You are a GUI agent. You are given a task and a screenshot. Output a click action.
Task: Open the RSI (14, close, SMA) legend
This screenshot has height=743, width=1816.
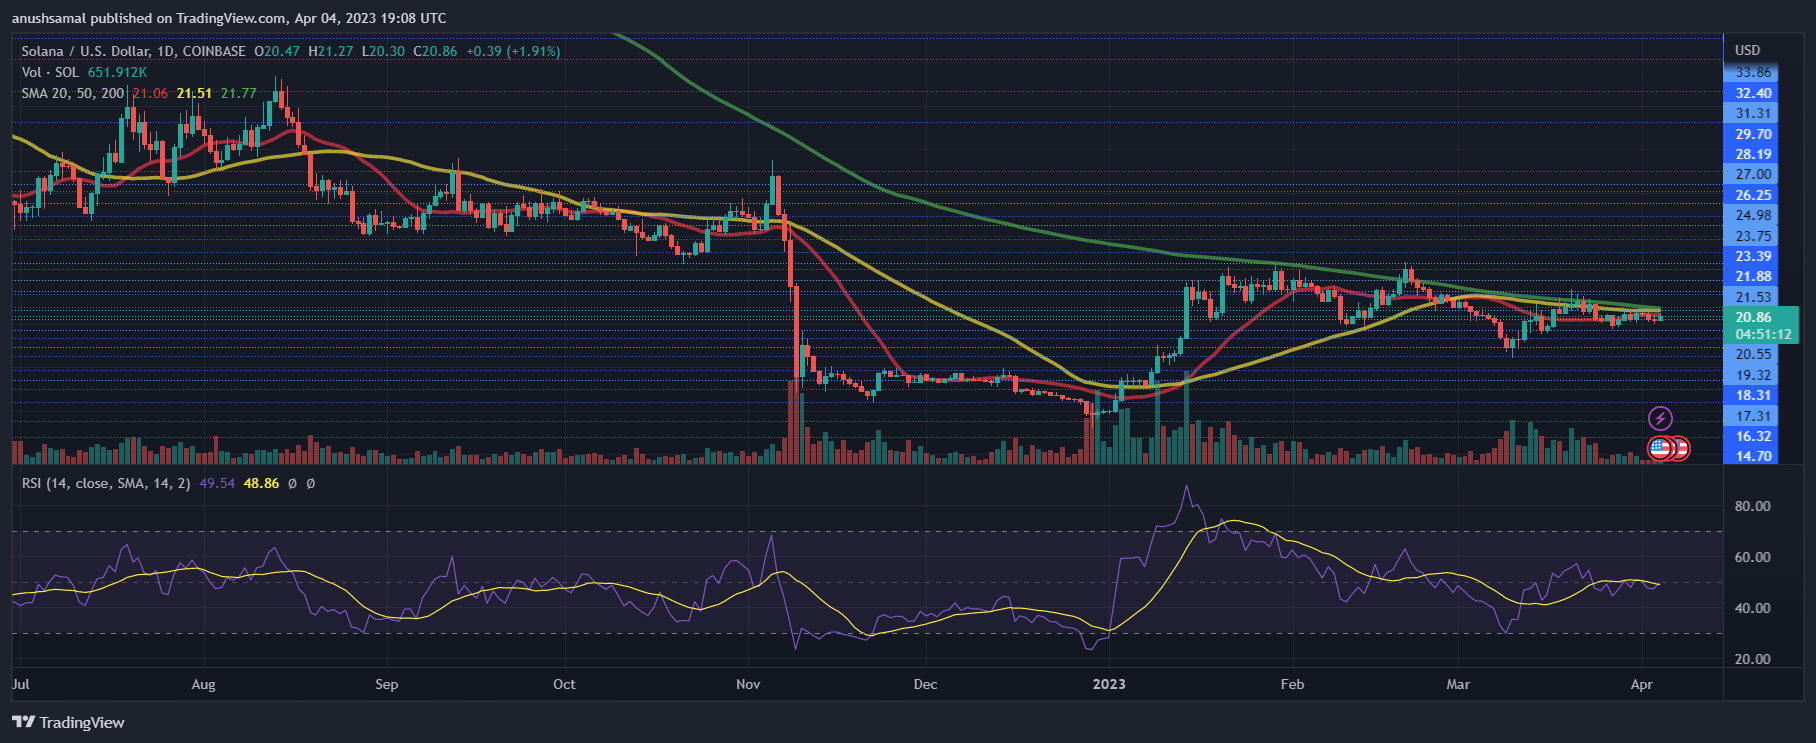(106, 483)
